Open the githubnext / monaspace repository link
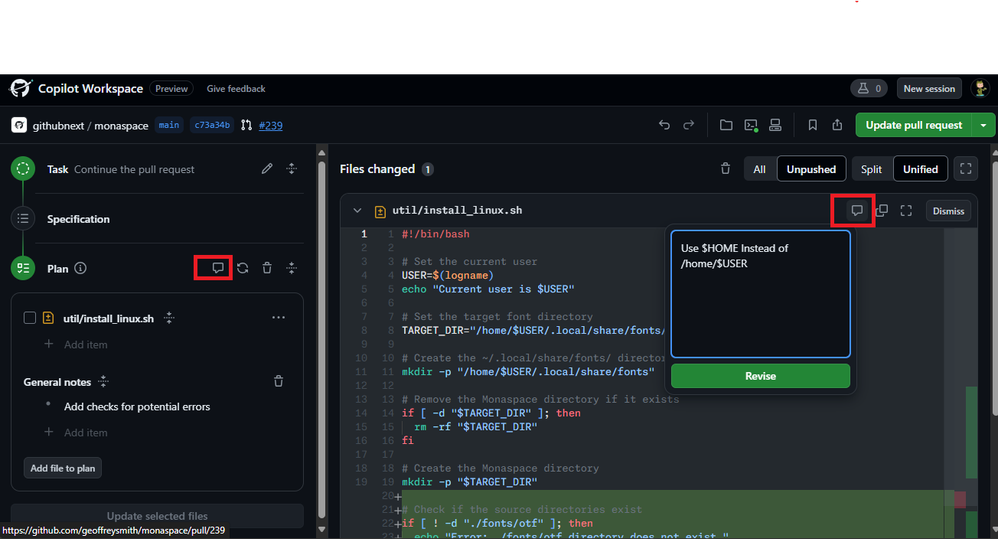 point(90,125)
